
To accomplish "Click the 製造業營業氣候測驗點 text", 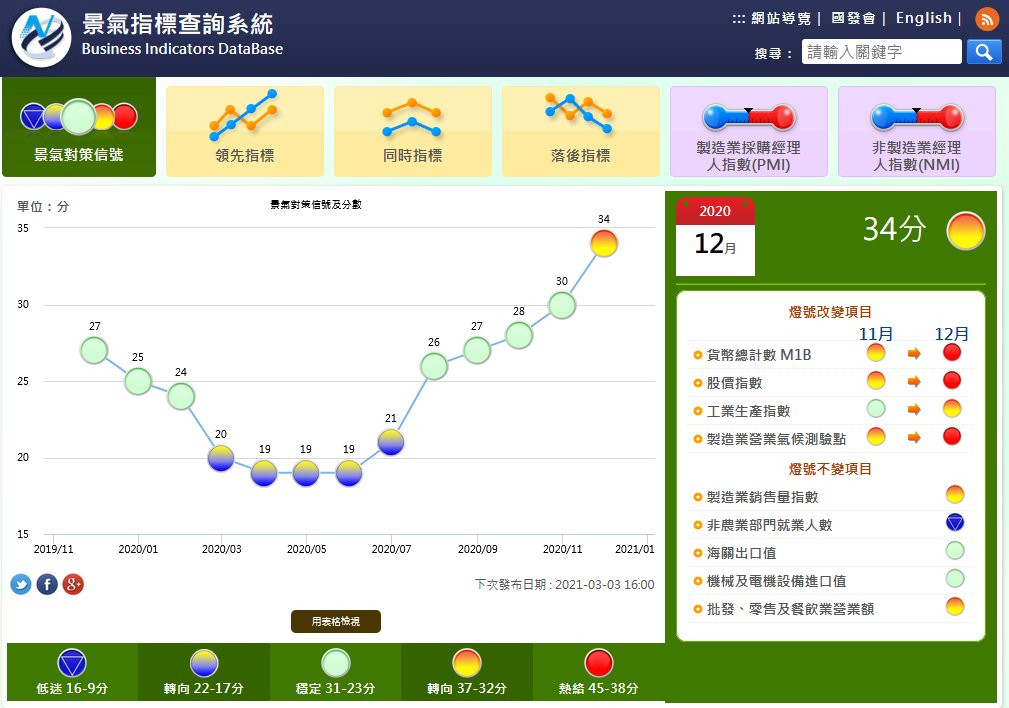I will 776,439.
